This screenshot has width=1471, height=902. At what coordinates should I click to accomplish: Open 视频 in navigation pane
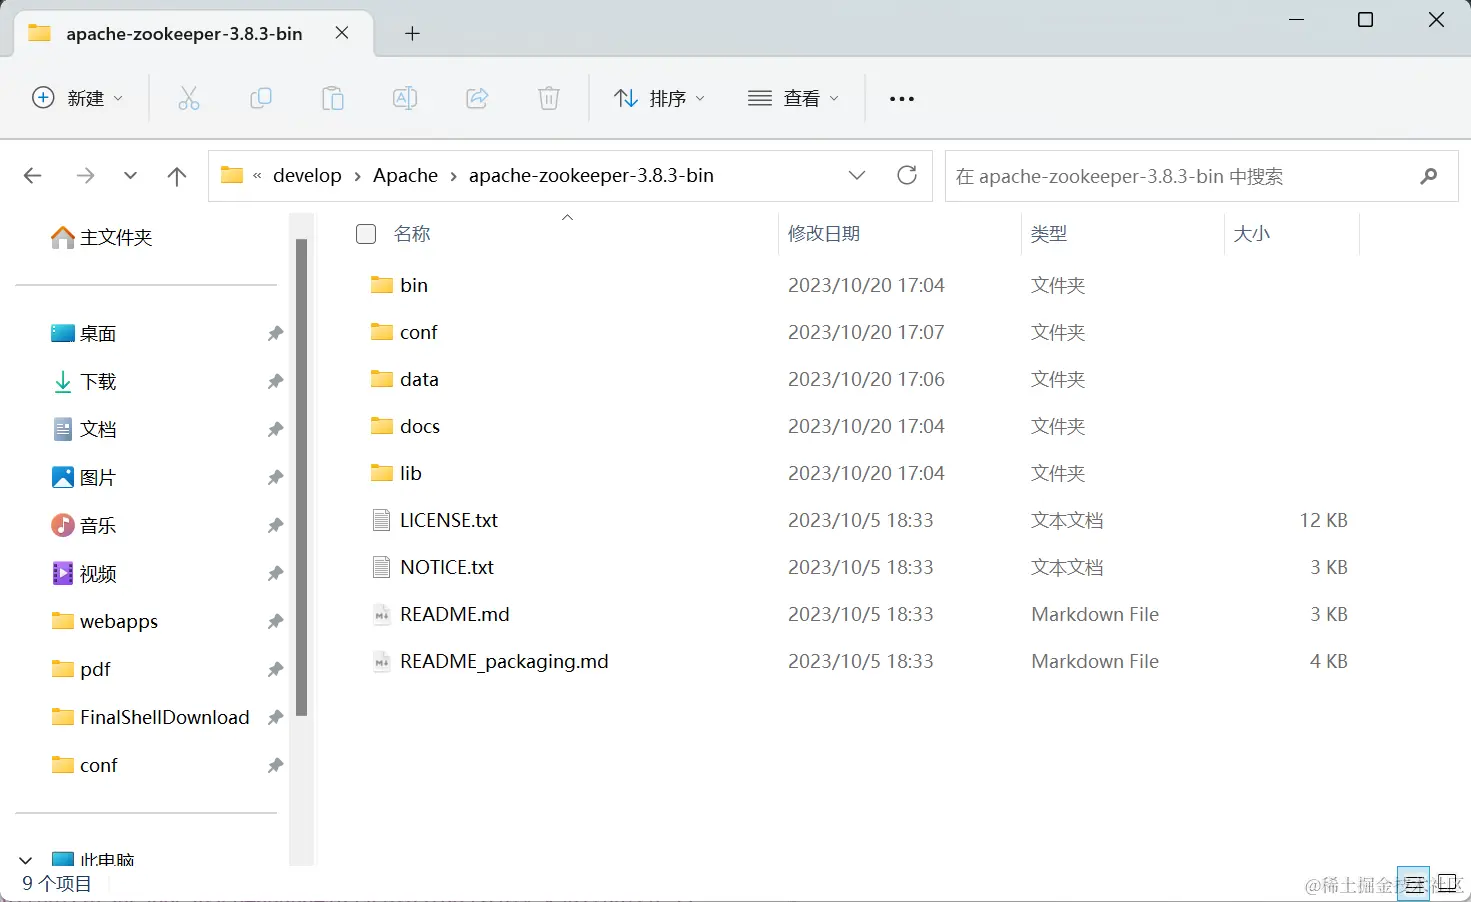coord(85,573)
